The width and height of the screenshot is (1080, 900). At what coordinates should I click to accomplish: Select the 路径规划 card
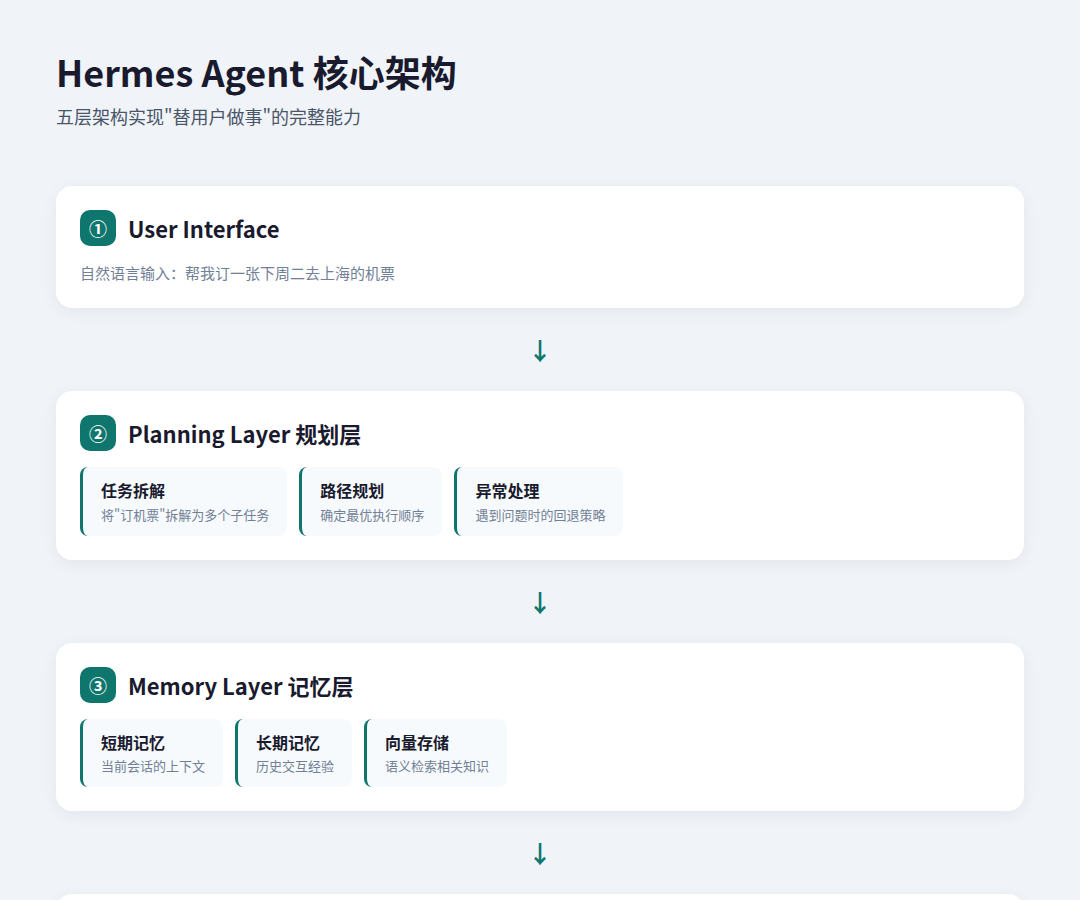(371, 502)
